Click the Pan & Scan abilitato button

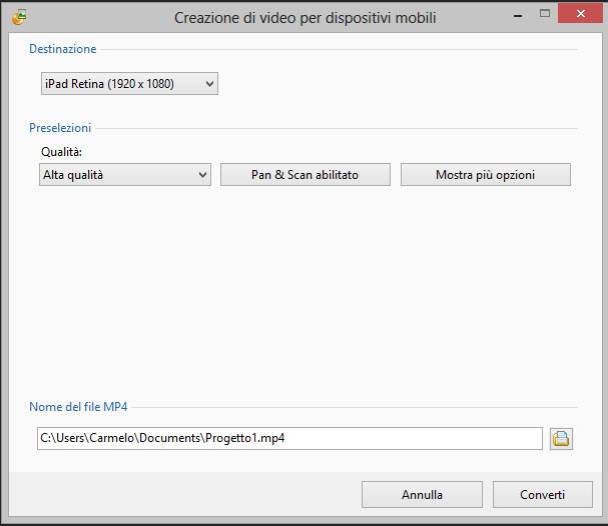tap(305, 174)
